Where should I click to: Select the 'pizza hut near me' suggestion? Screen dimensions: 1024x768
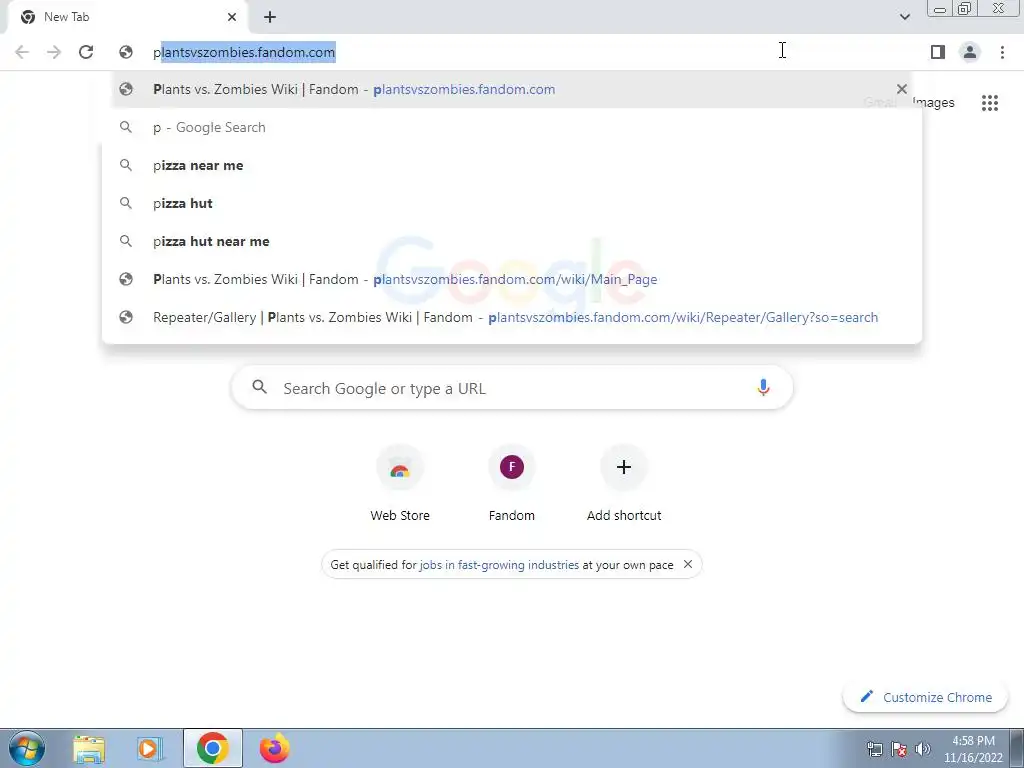pyautogui.click(x=511, y=241)
